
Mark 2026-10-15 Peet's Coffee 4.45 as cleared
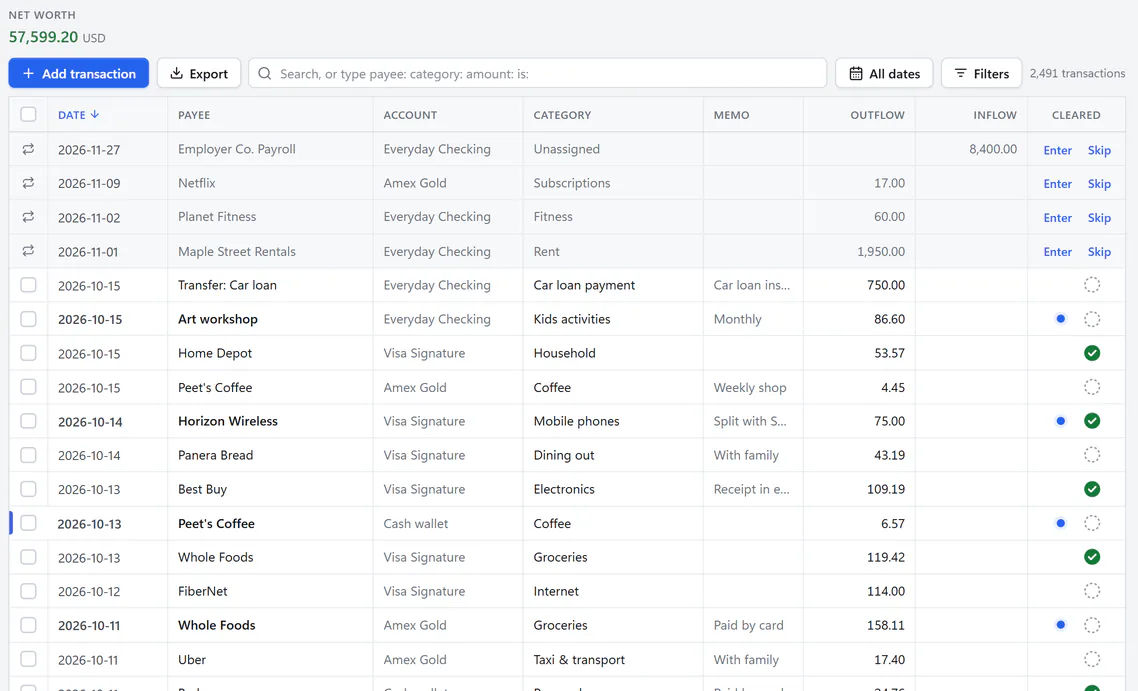click(1092, 387)
